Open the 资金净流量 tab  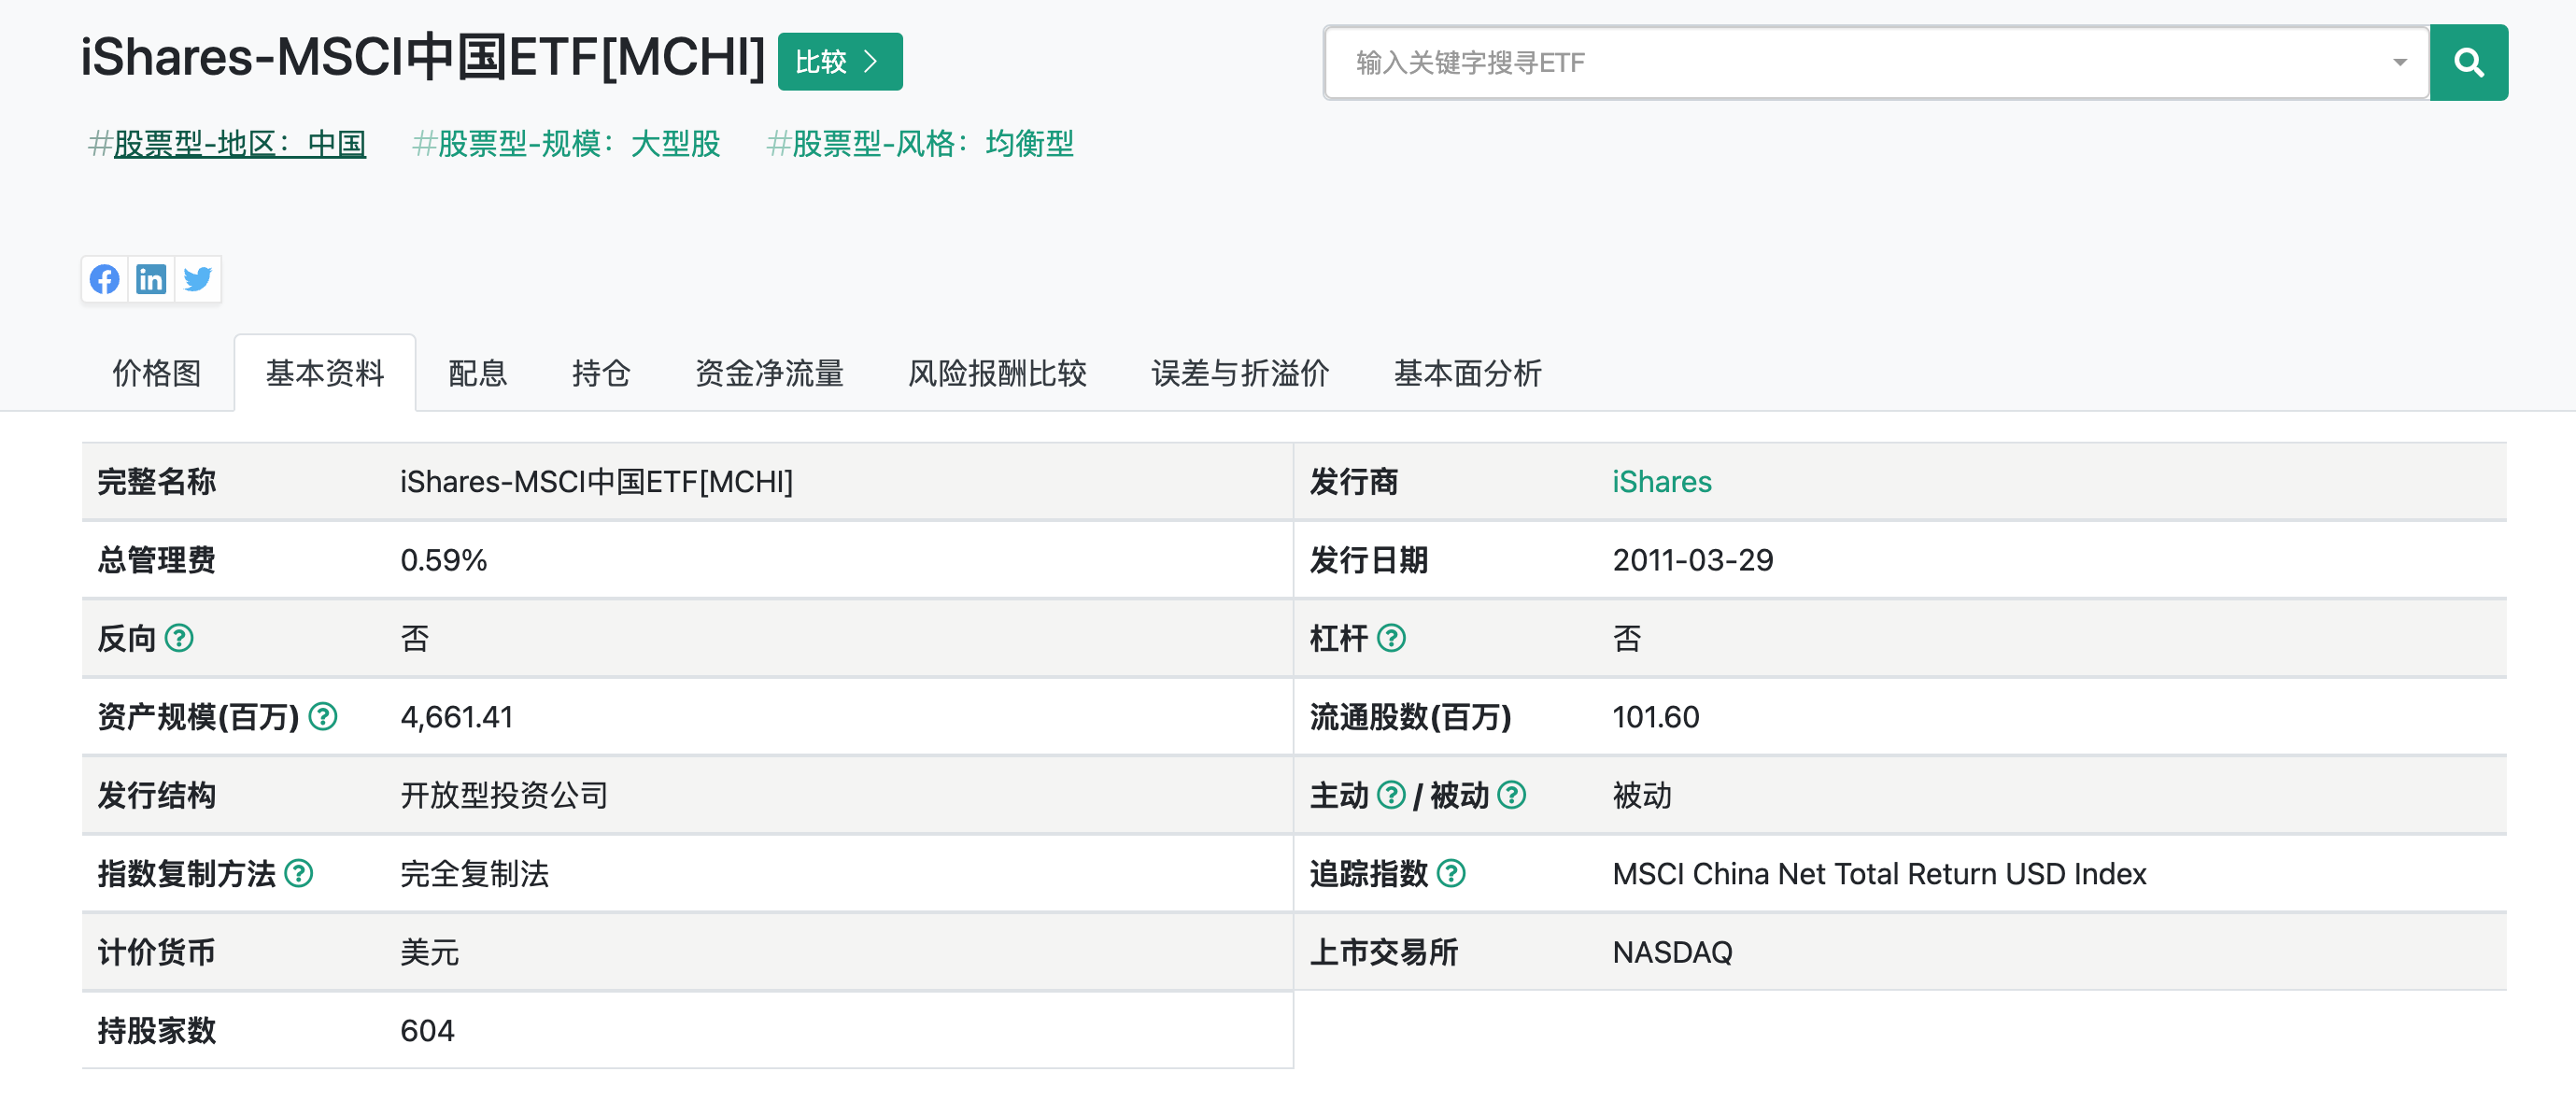(768, 373)
